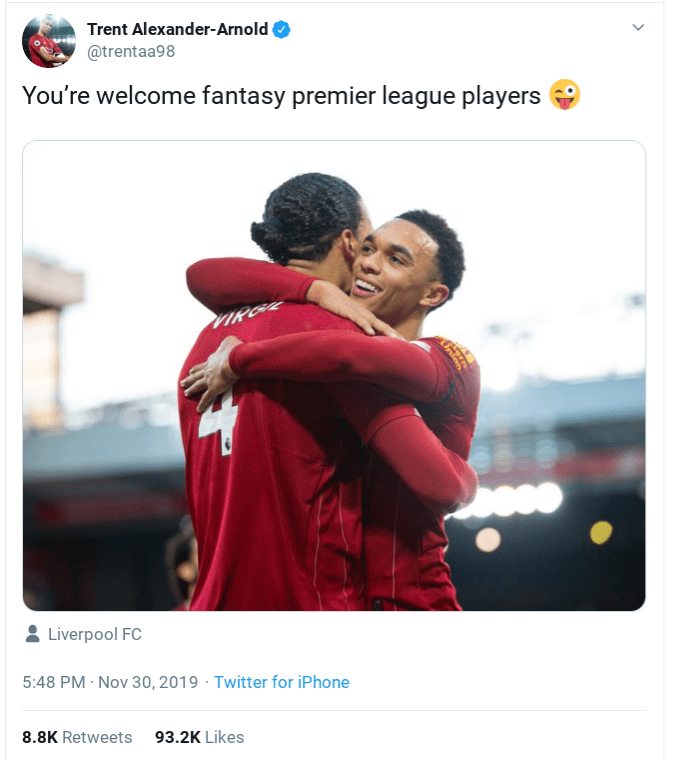Open the Trent Alexander-Arnold display name link

point(177,29)
